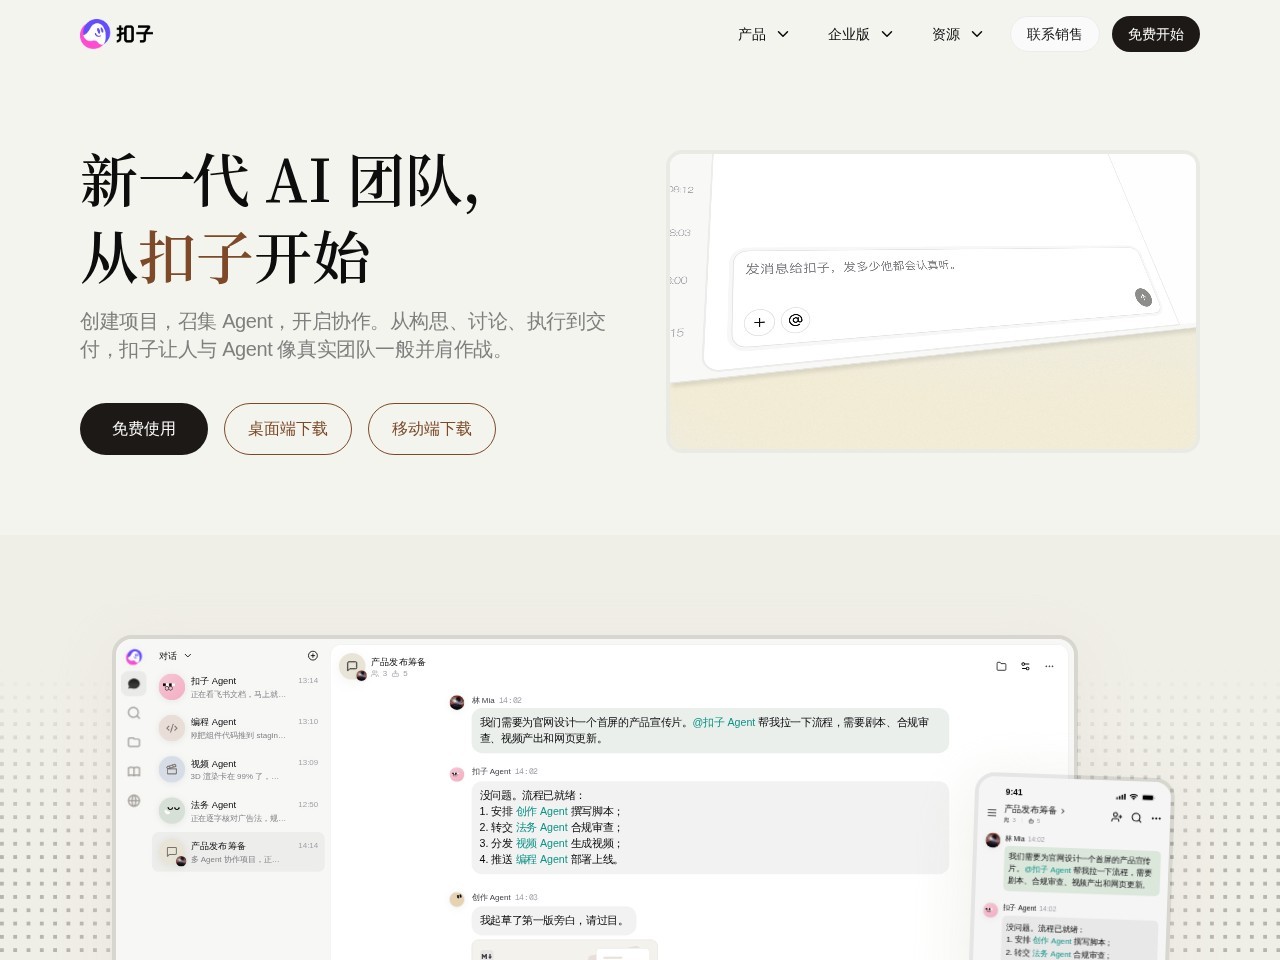Click the search icon in phone mockup

click(x=1136, y=818)
